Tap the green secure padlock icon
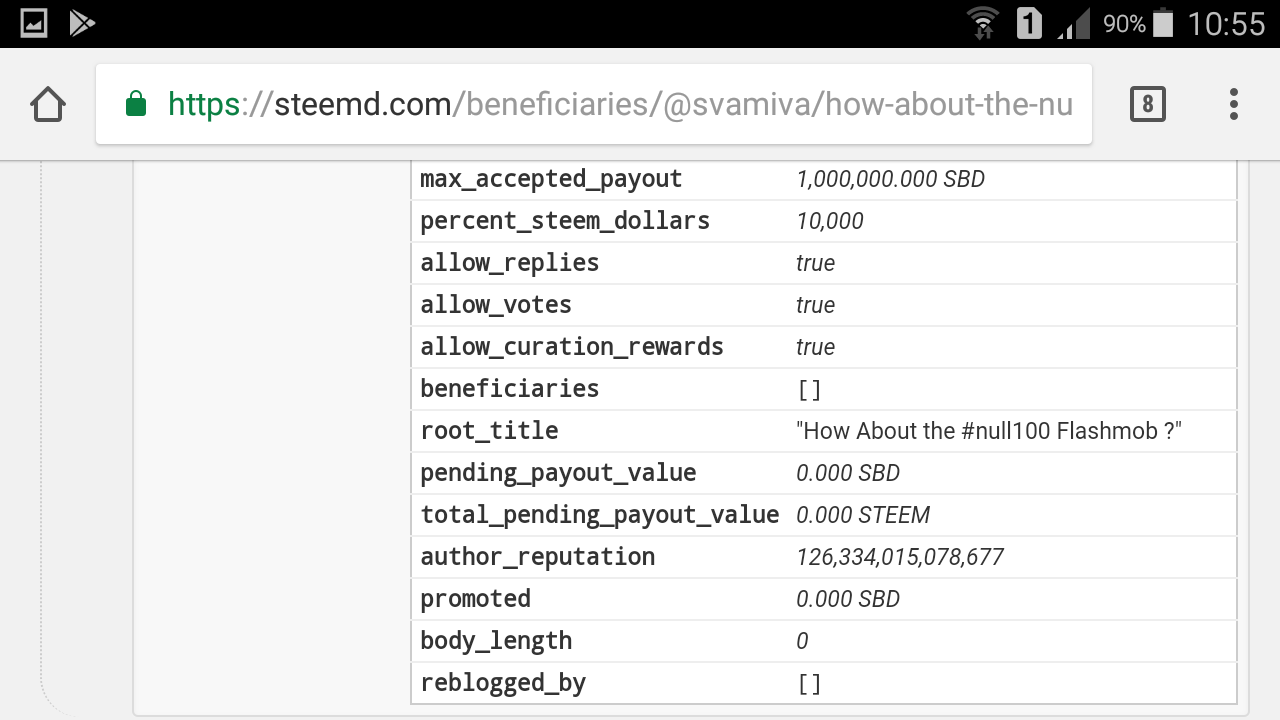This screenshot has width=1280, height=720. 136,104
